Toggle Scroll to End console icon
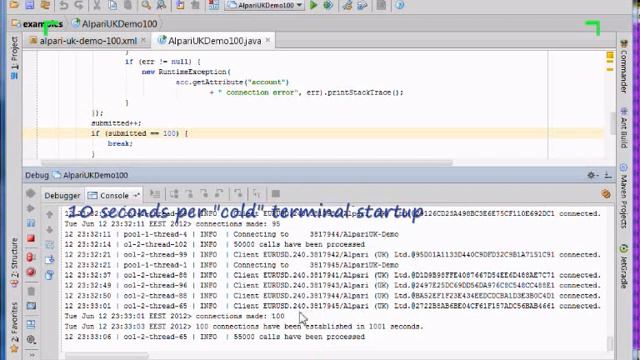This screenshot has height=360, width=640. tap(50, 260)
